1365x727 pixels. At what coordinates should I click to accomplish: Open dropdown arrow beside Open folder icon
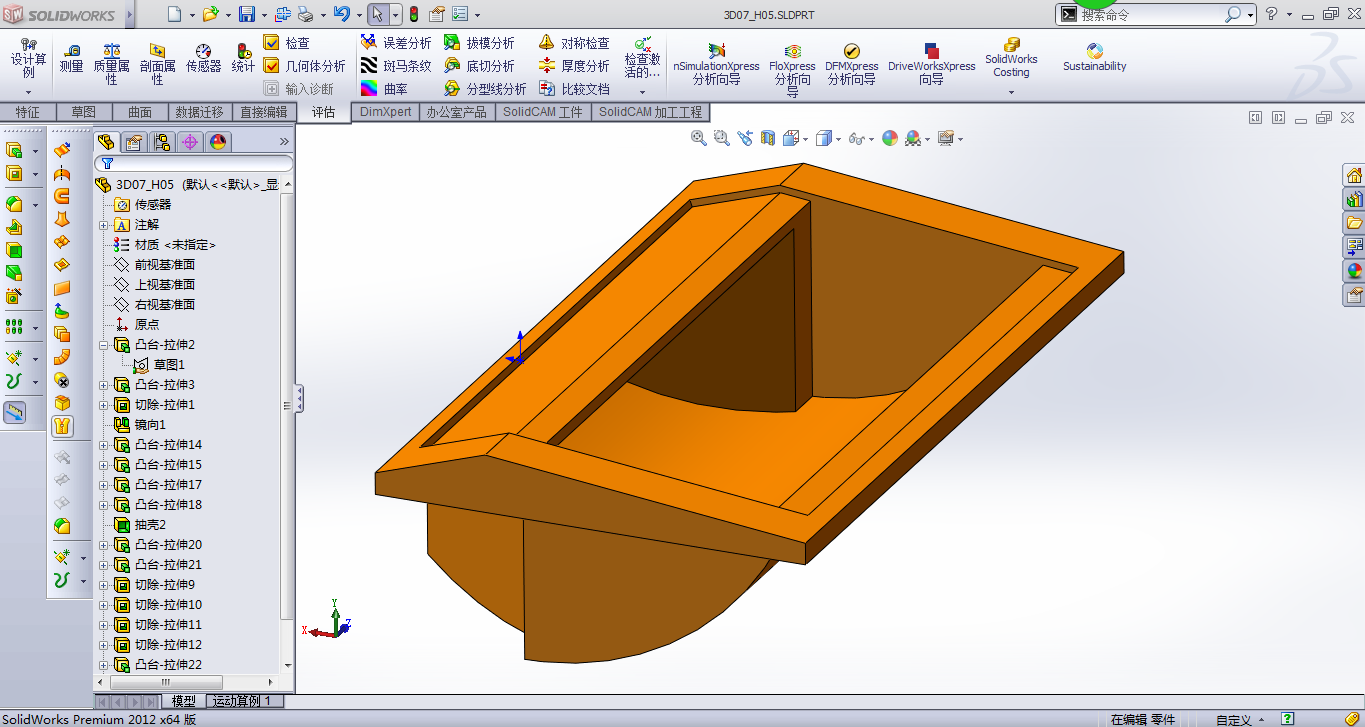[x=227, y=15]
